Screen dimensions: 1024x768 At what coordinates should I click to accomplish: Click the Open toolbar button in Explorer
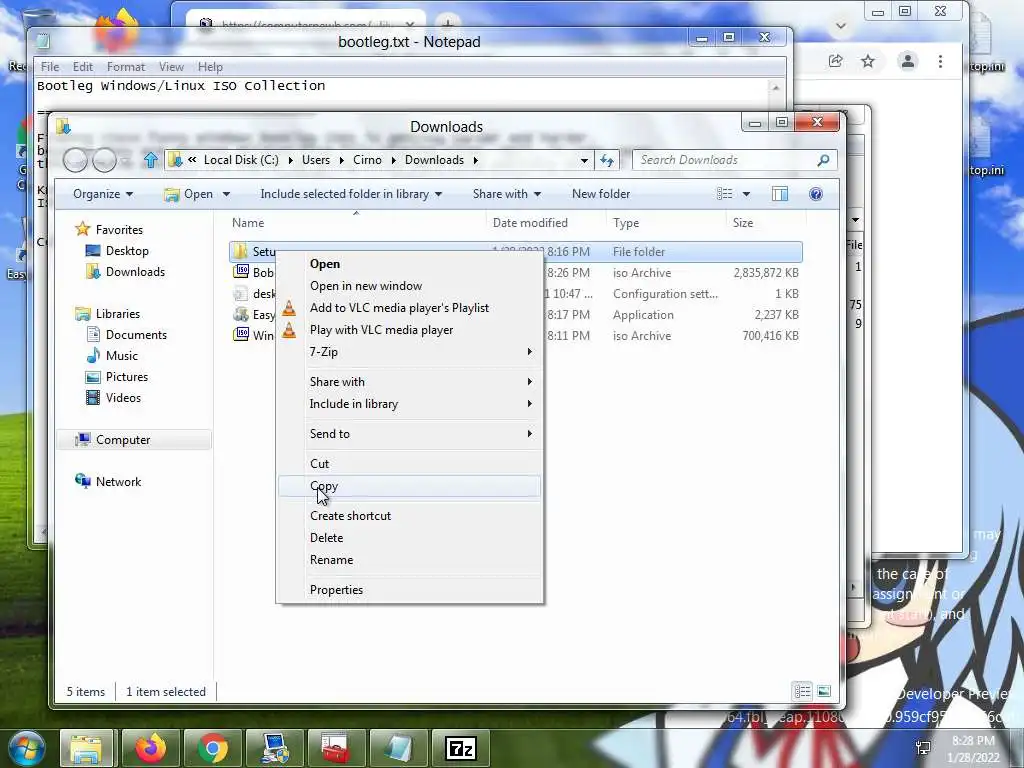click(x=189, y=194)
